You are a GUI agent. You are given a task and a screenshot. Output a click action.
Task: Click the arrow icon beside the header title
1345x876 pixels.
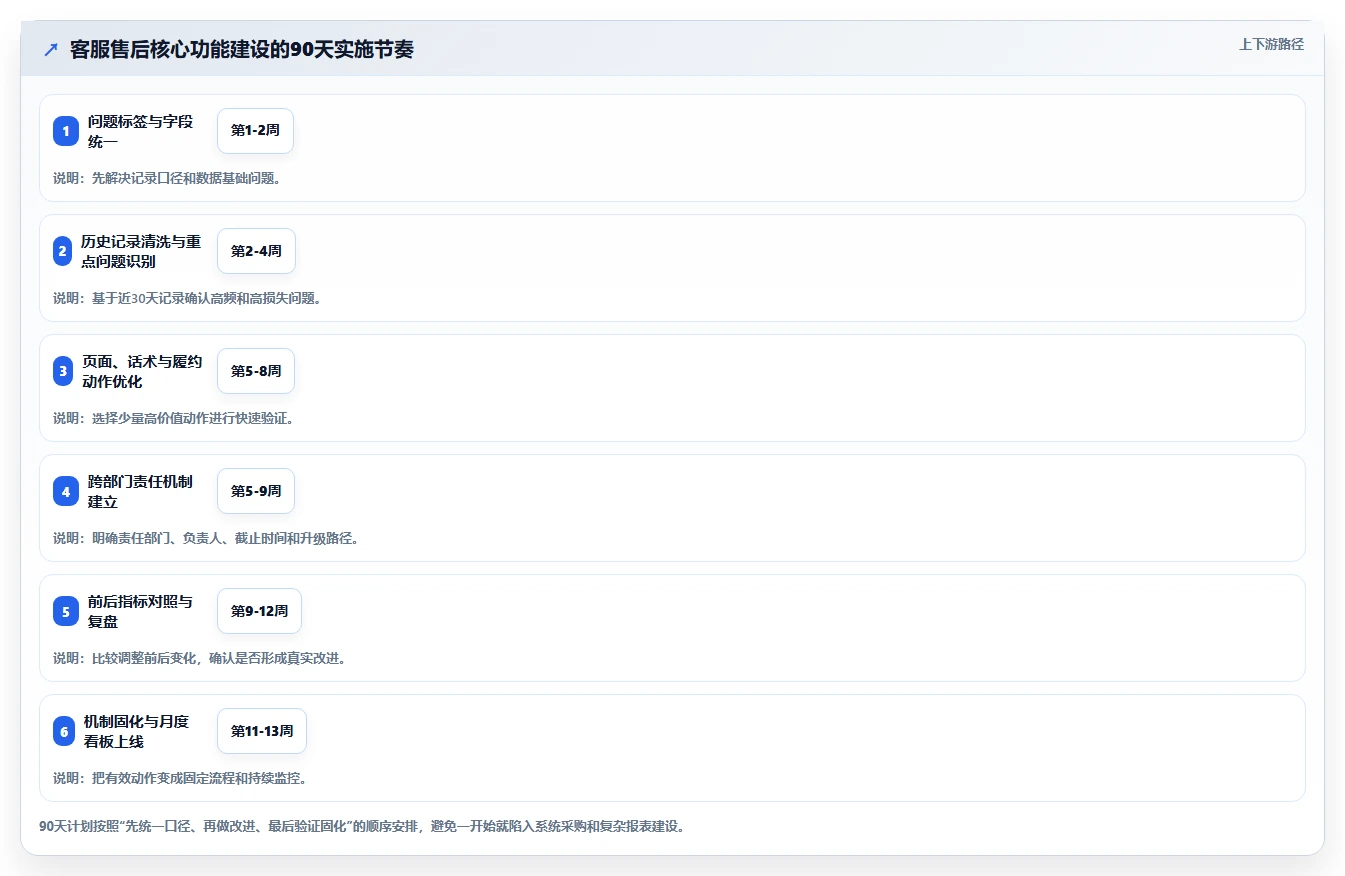coord(51,50)
